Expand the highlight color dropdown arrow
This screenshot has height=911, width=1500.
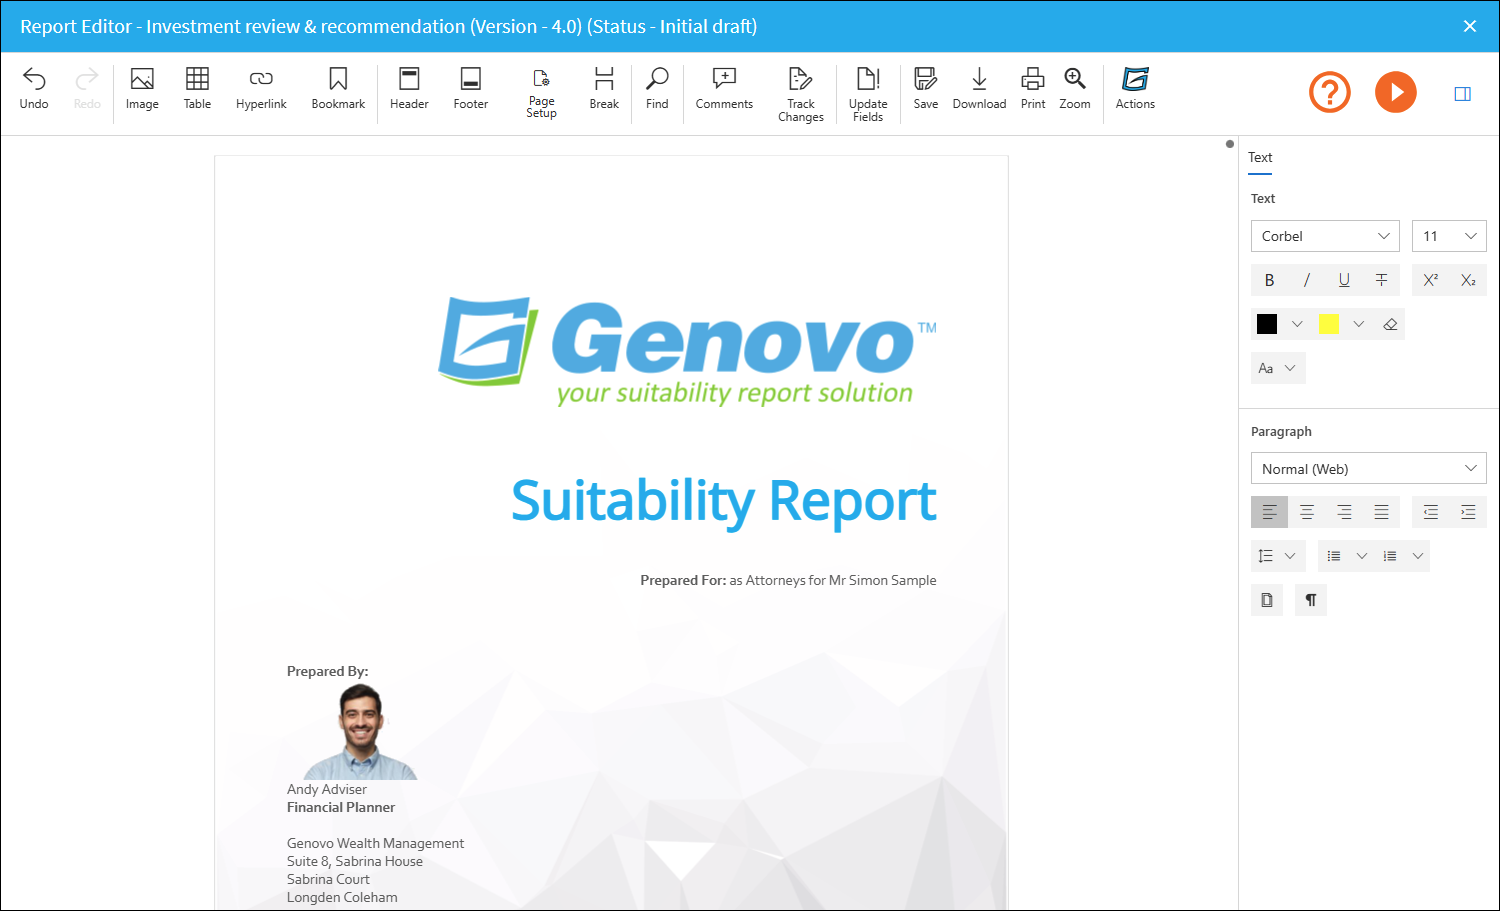click(1359, 324)
